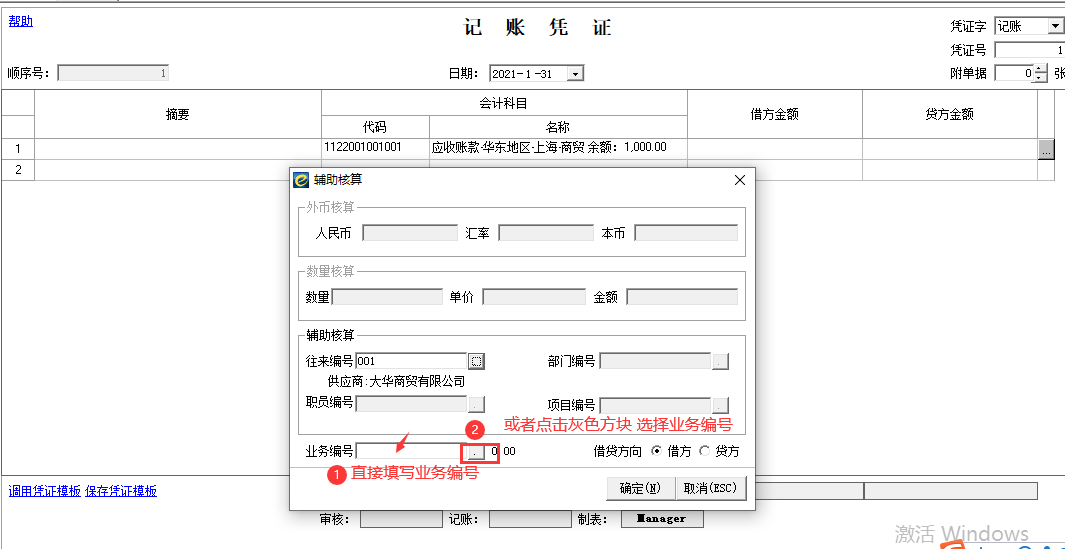Increase the 附单据 count with up stepper
The image size is (1065, 549).
pos(1041,69)
